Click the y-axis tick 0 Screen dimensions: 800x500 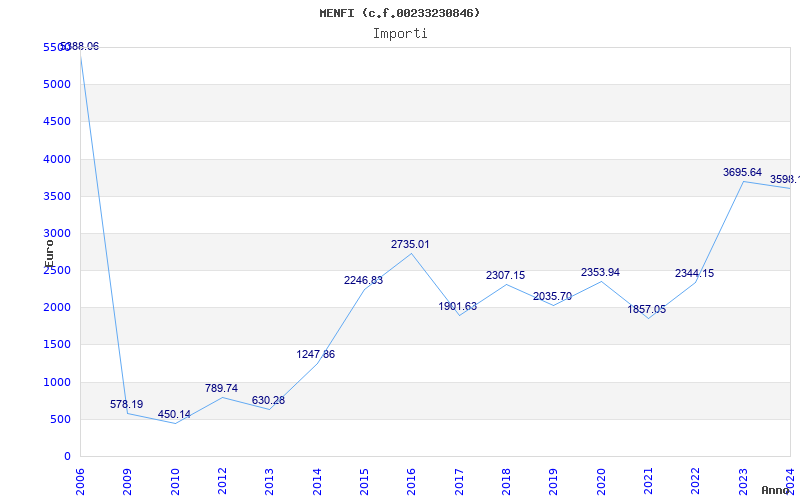click(67, 457)
